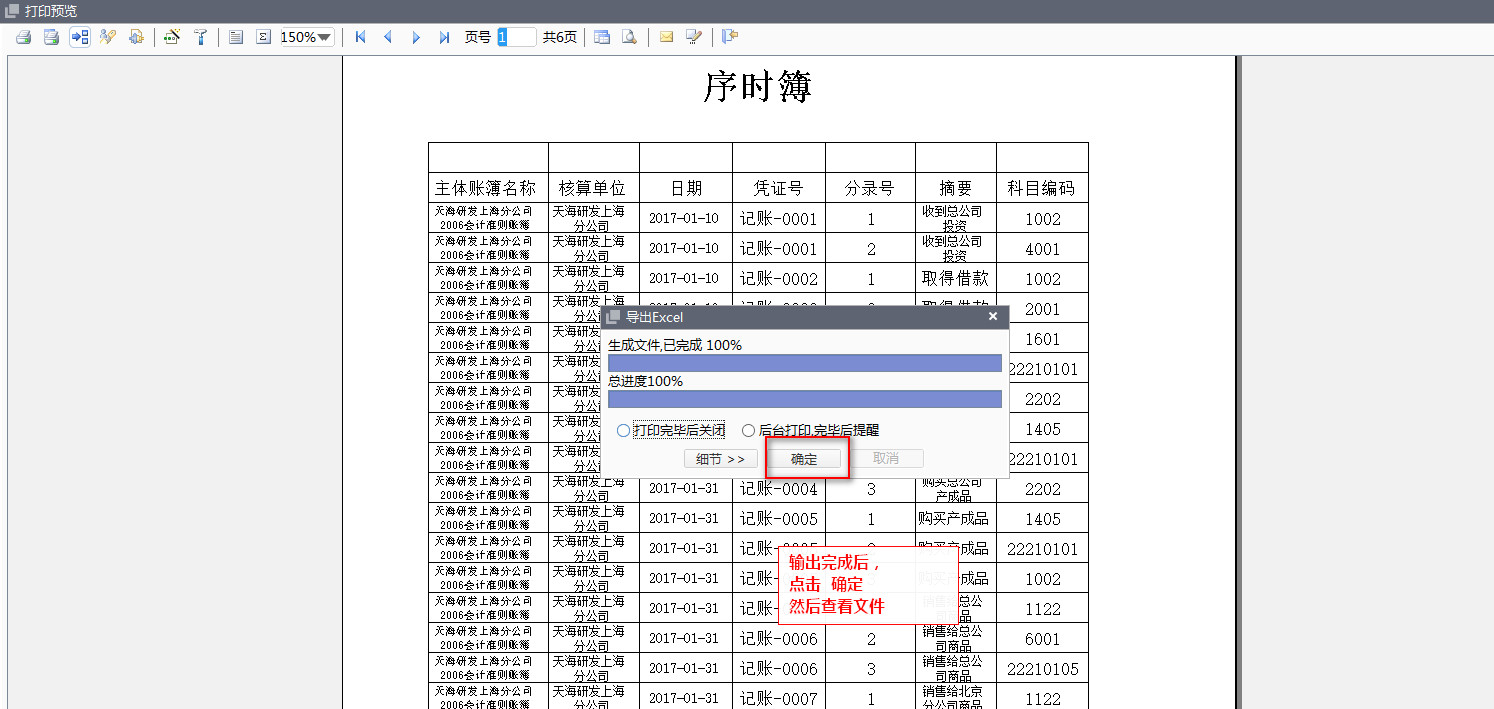Screen dimensions: 1494x709
Task: Click the exit preview door icon
Action: [x=729, y=37]
